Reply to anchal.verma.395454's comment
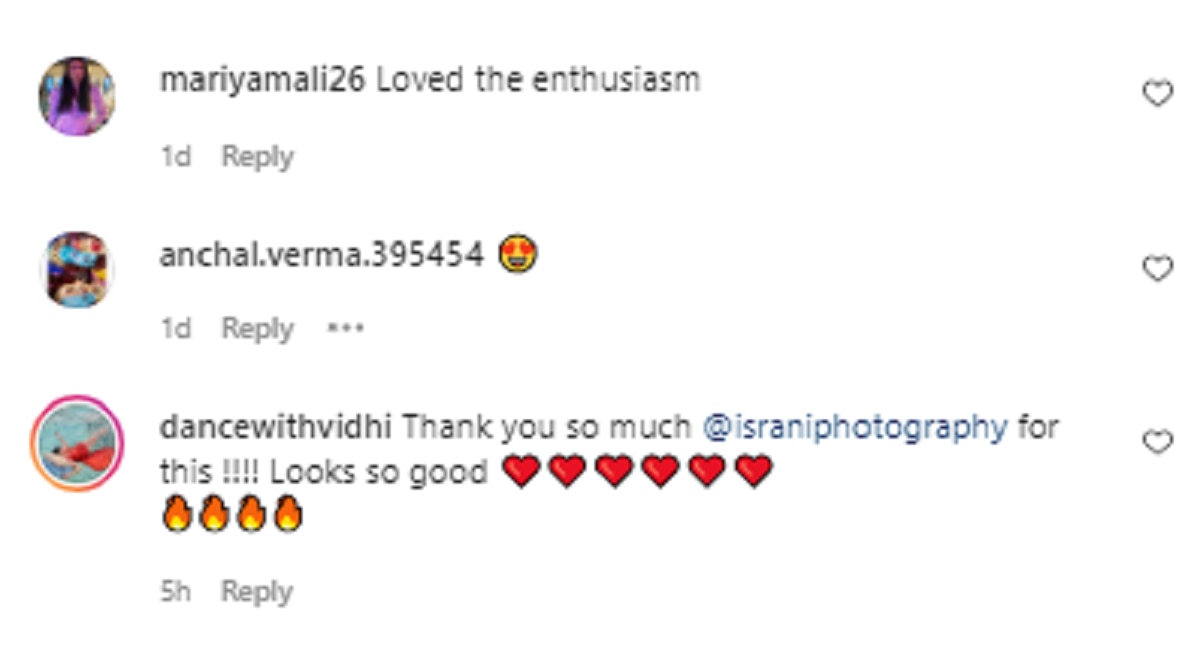Image resolution: width=1200 pixels, height=649 pixels. point(257,328)
